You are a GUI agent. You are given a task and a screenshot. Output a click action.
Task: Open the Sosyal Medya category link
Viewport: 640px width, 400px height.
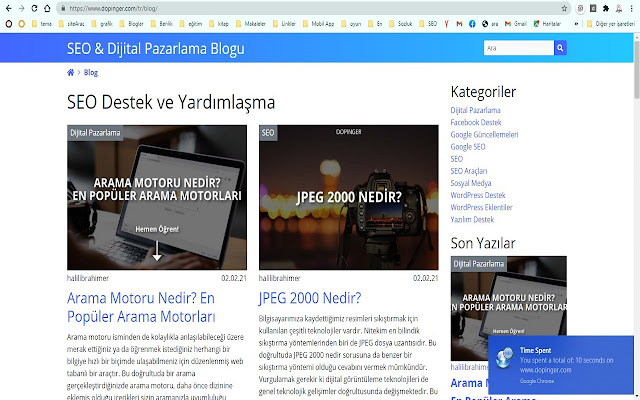tap(473, 183)
